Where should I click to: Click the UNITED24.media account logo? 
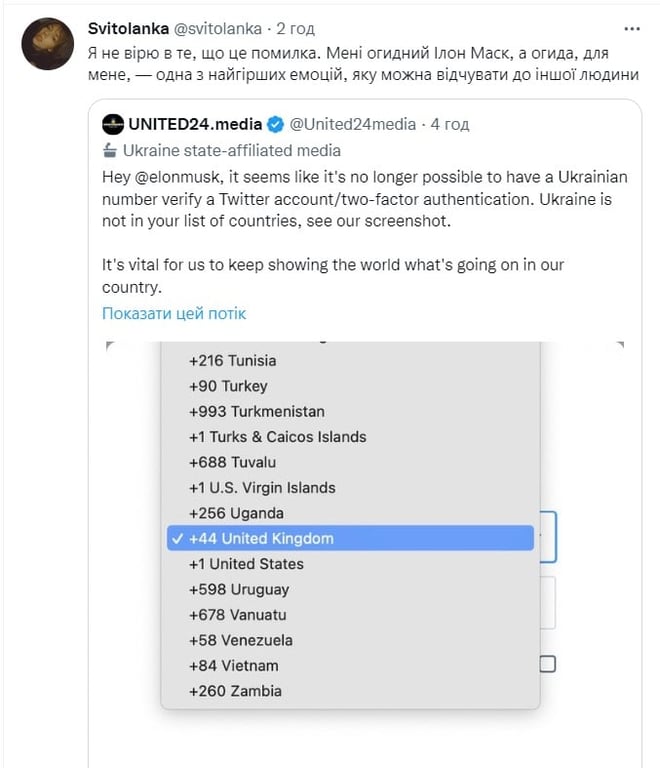click(113, 125)
